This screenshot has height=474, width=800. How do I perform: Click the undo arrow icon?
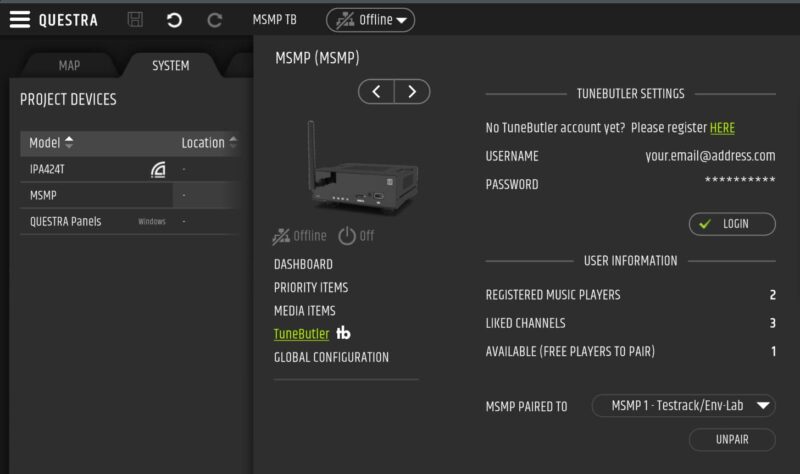pos(174,20)
